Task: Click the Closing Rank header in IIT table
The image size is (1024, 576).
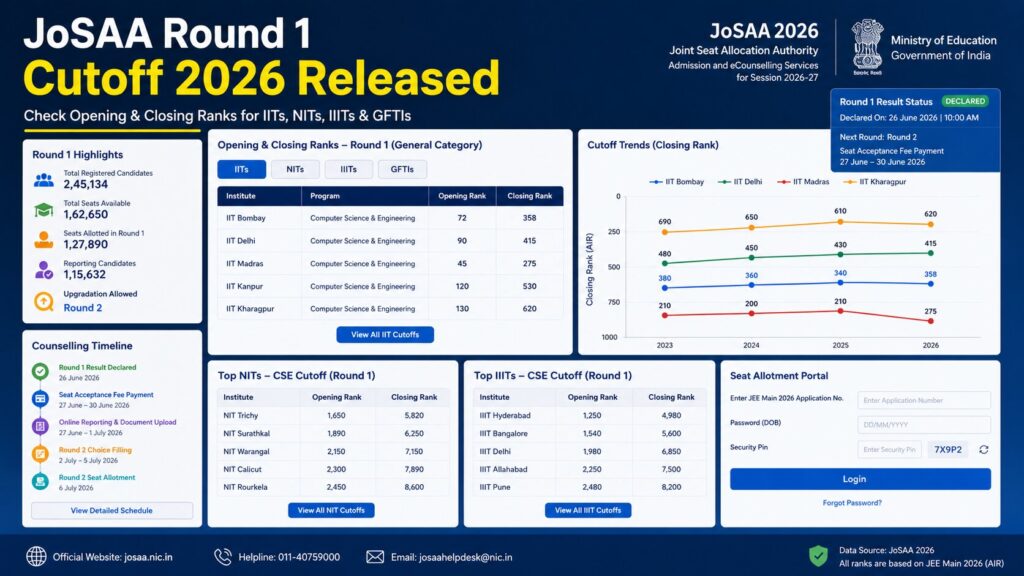Action: coord(530,196)
